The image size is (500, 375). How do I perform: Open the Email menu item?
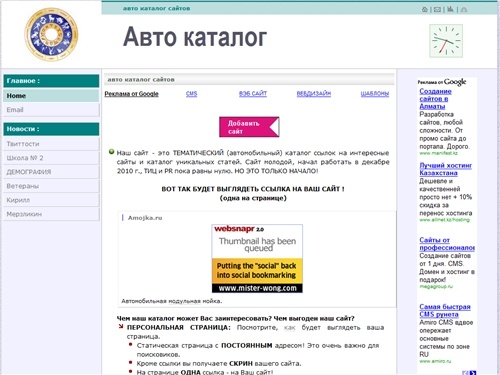click(x=51, y=110)
